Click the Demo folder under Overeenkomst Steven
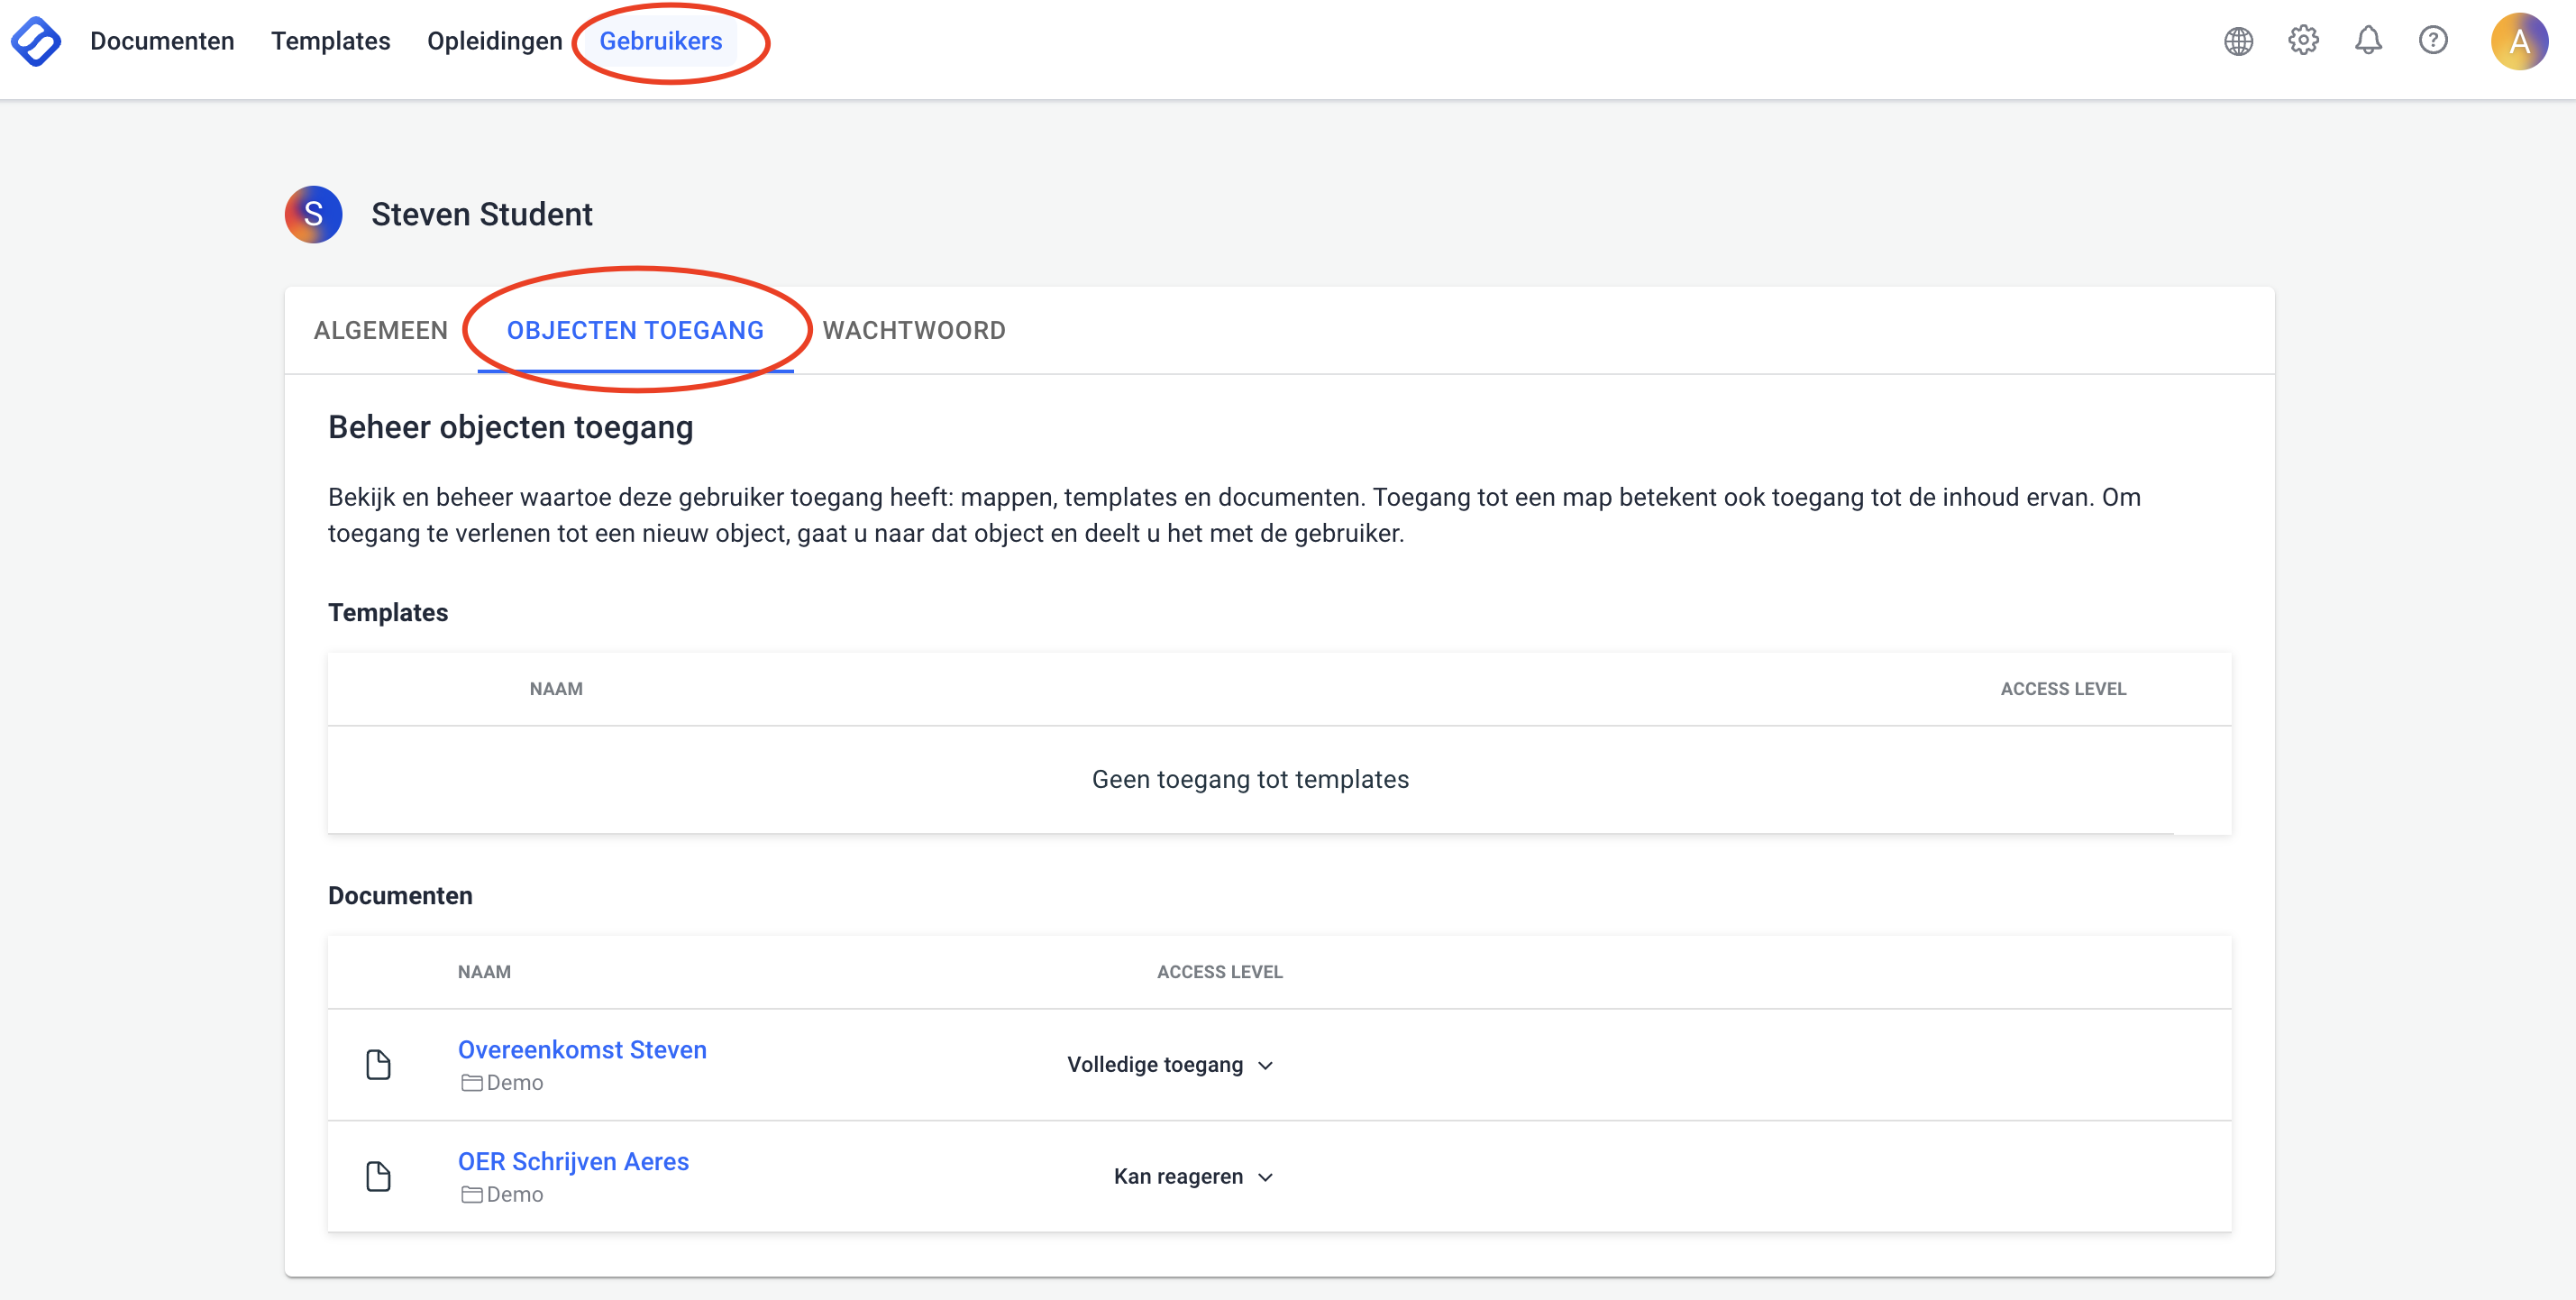2576x1300 pixels. (x=503, y=1083)
